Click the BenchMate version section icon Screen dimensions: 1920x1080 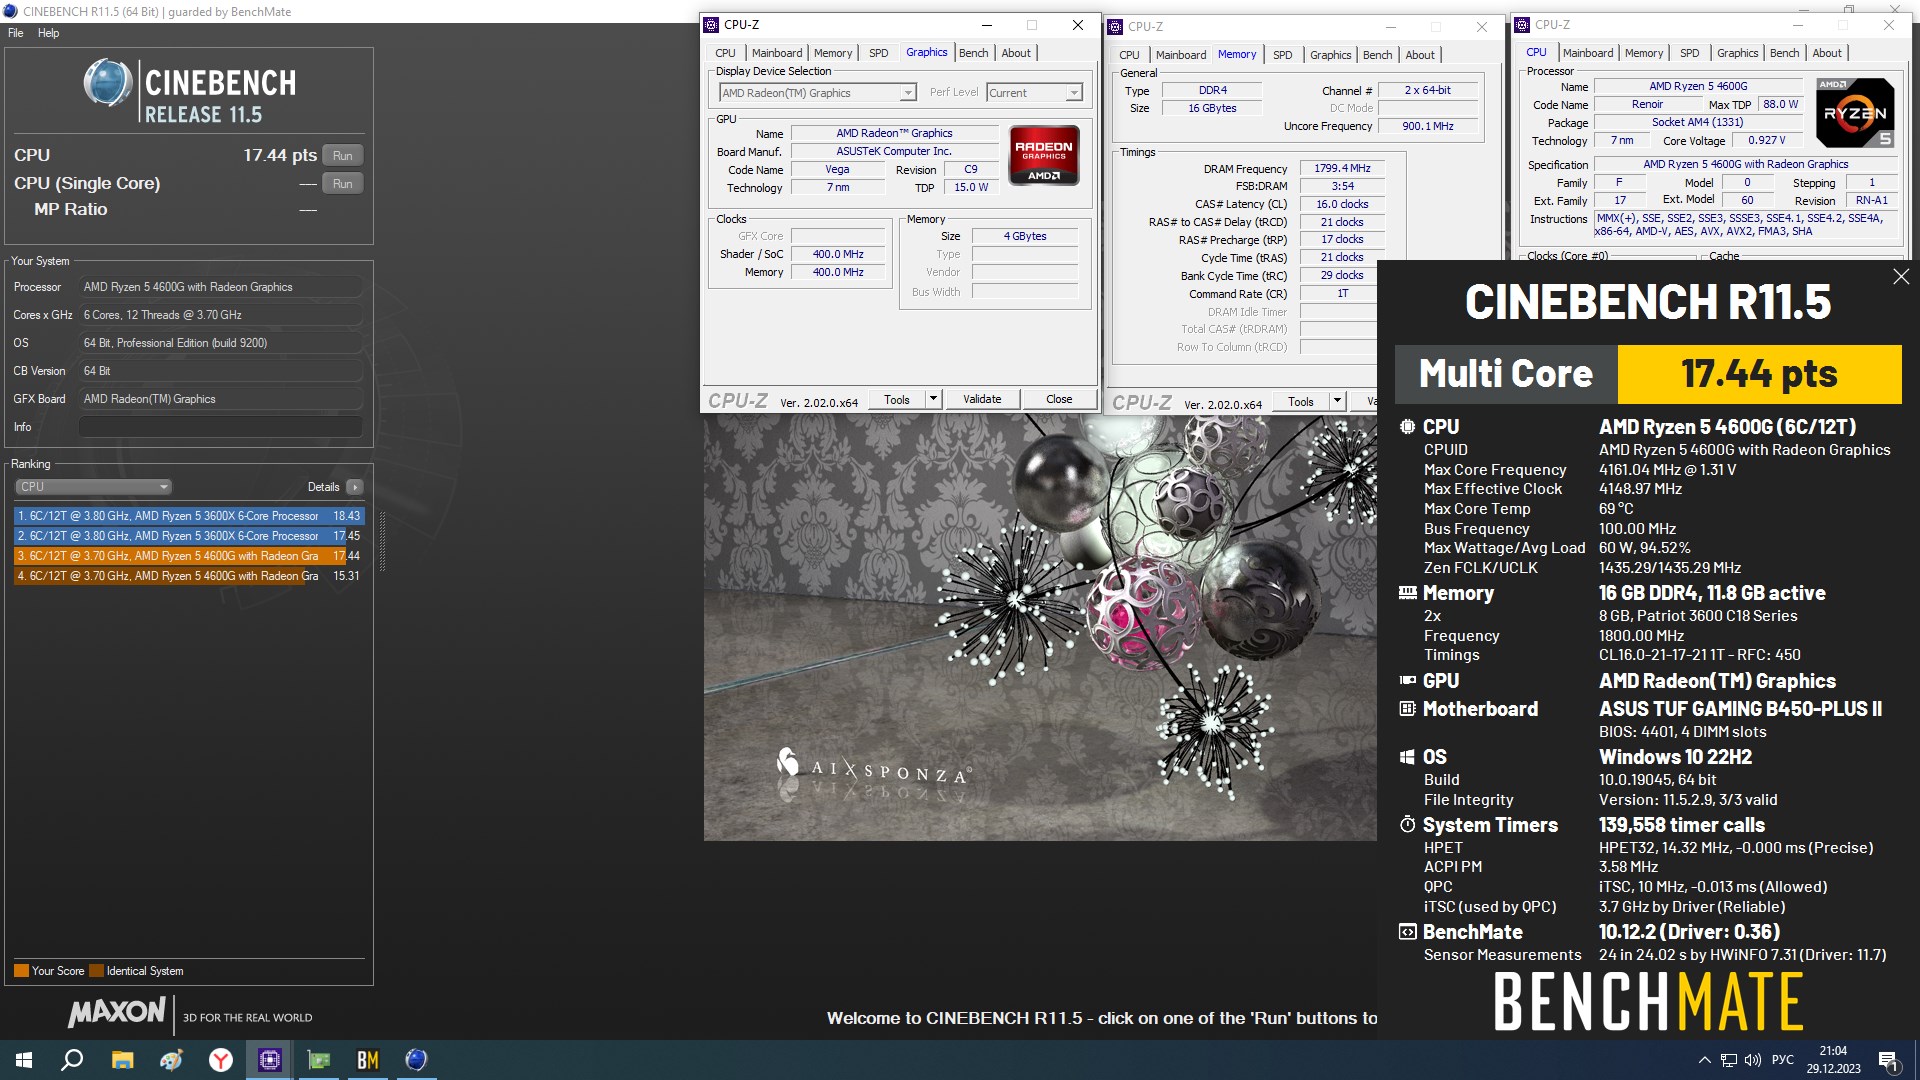[x=1407, y=932]
